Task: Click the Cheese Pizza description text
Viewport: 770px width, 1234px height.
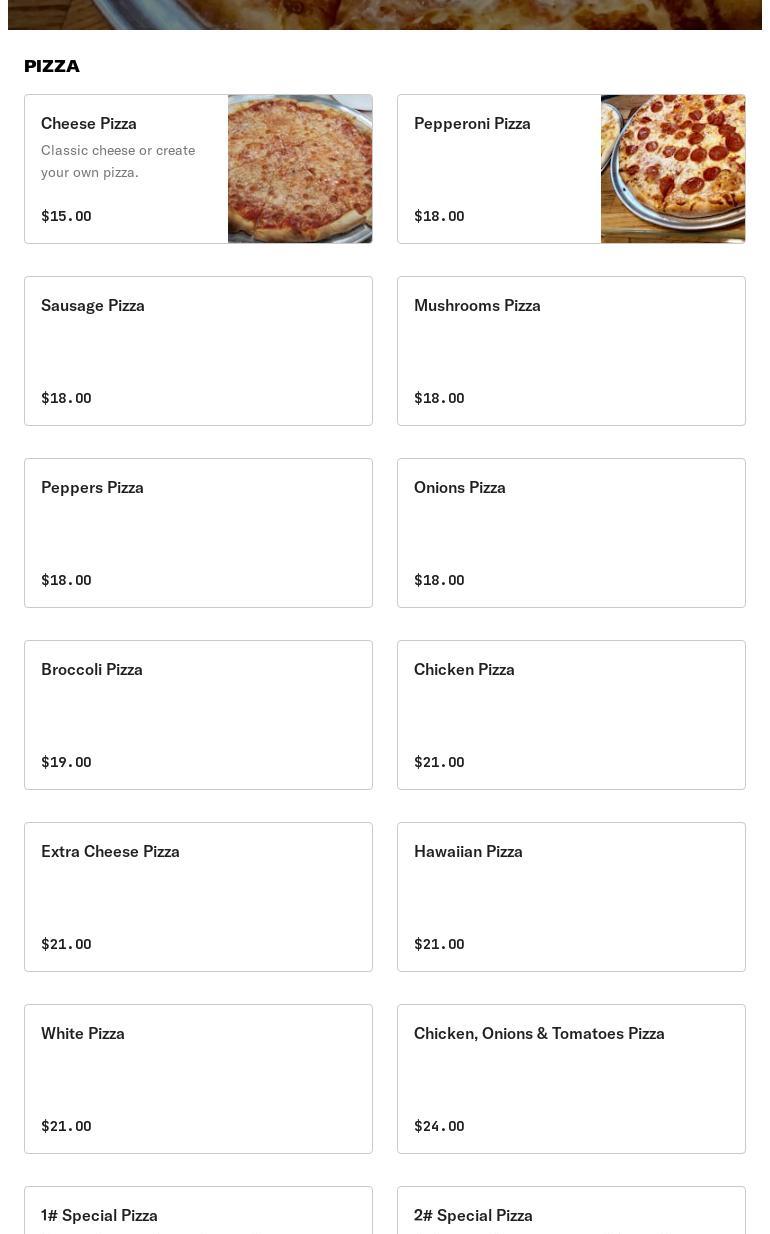Action: [x=118, y=161]
